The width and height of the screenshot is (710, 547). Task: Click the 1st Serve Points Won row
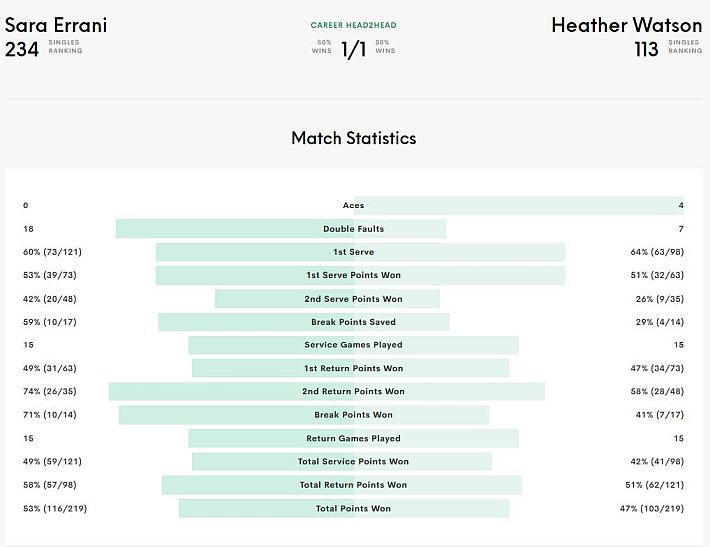pos(354,275)
